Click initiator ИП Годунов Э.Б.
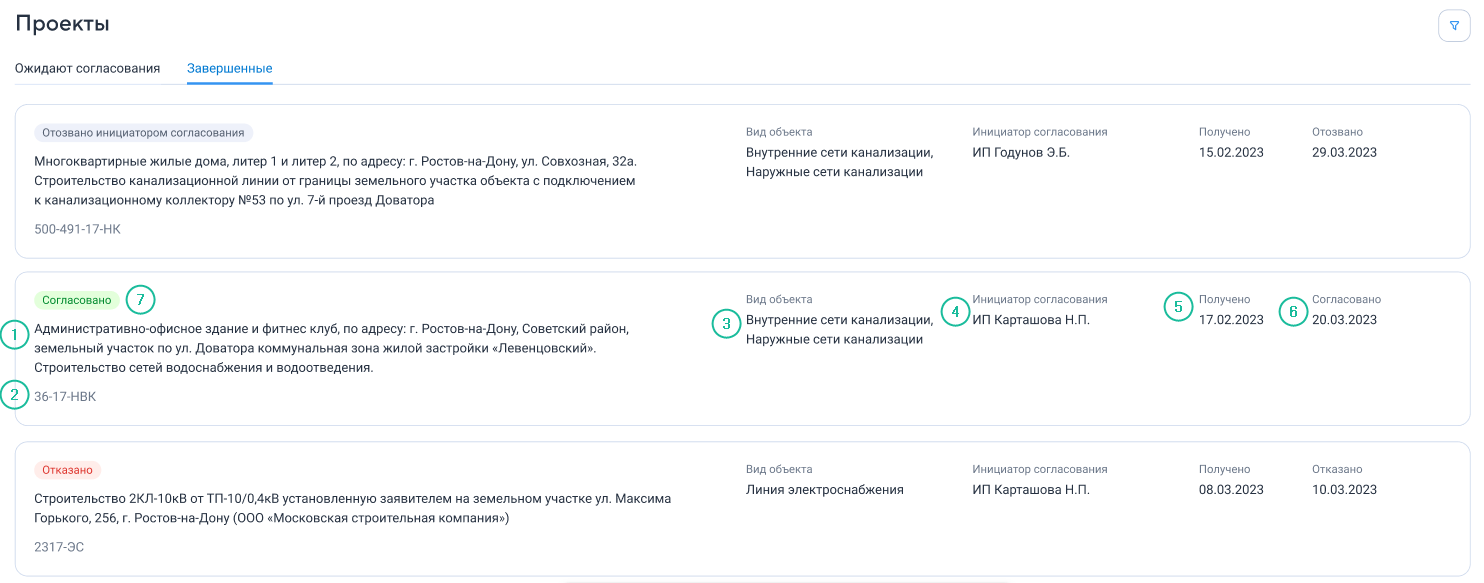Screen dimensions: 1484x583 click(1021, 152)
